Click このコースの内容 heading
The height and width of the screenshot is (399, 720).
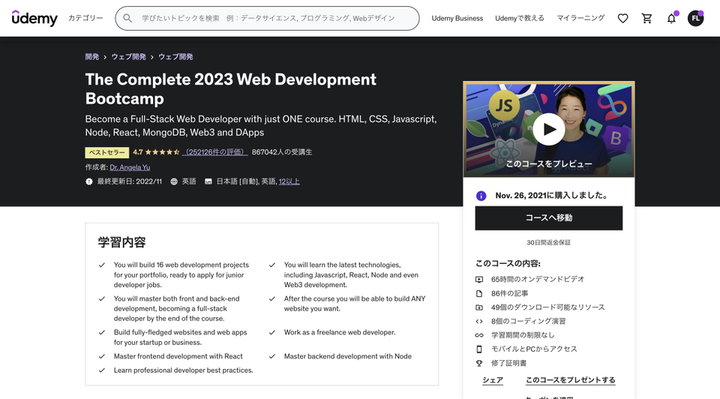[x=508, y=264]
